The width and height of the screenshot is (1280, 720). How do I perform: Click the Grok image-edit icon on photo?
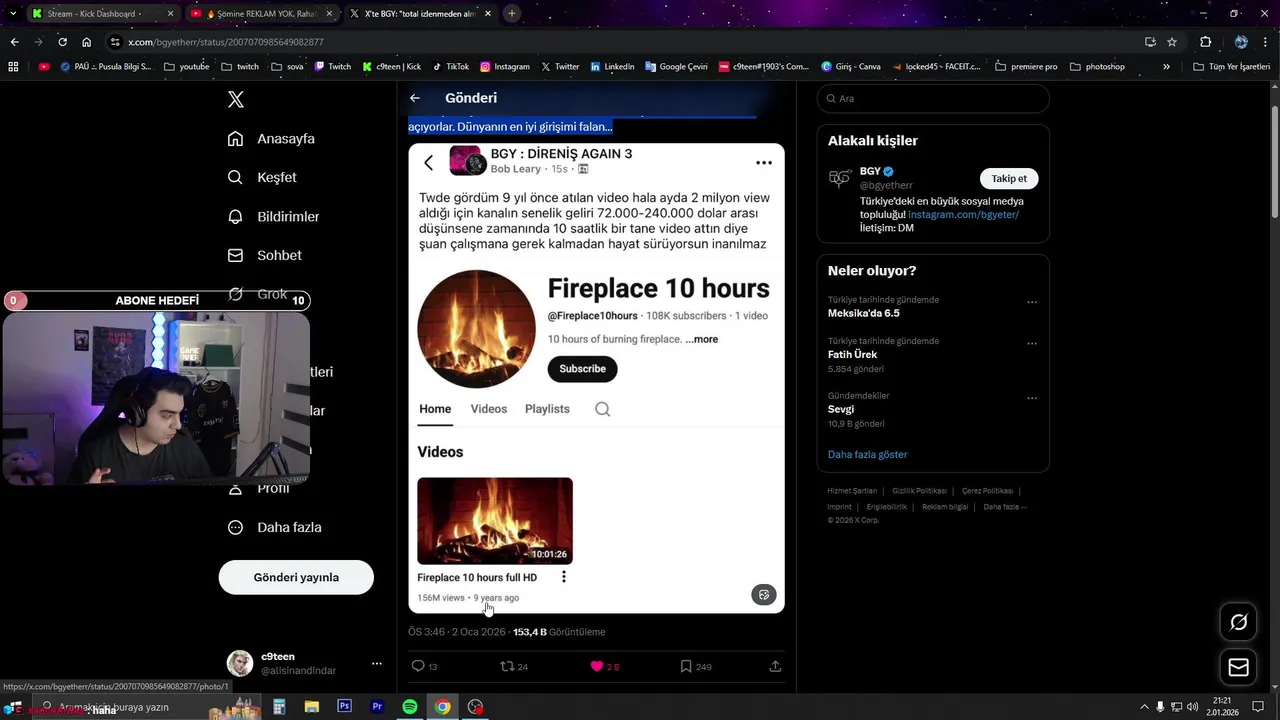coord(764,595)
